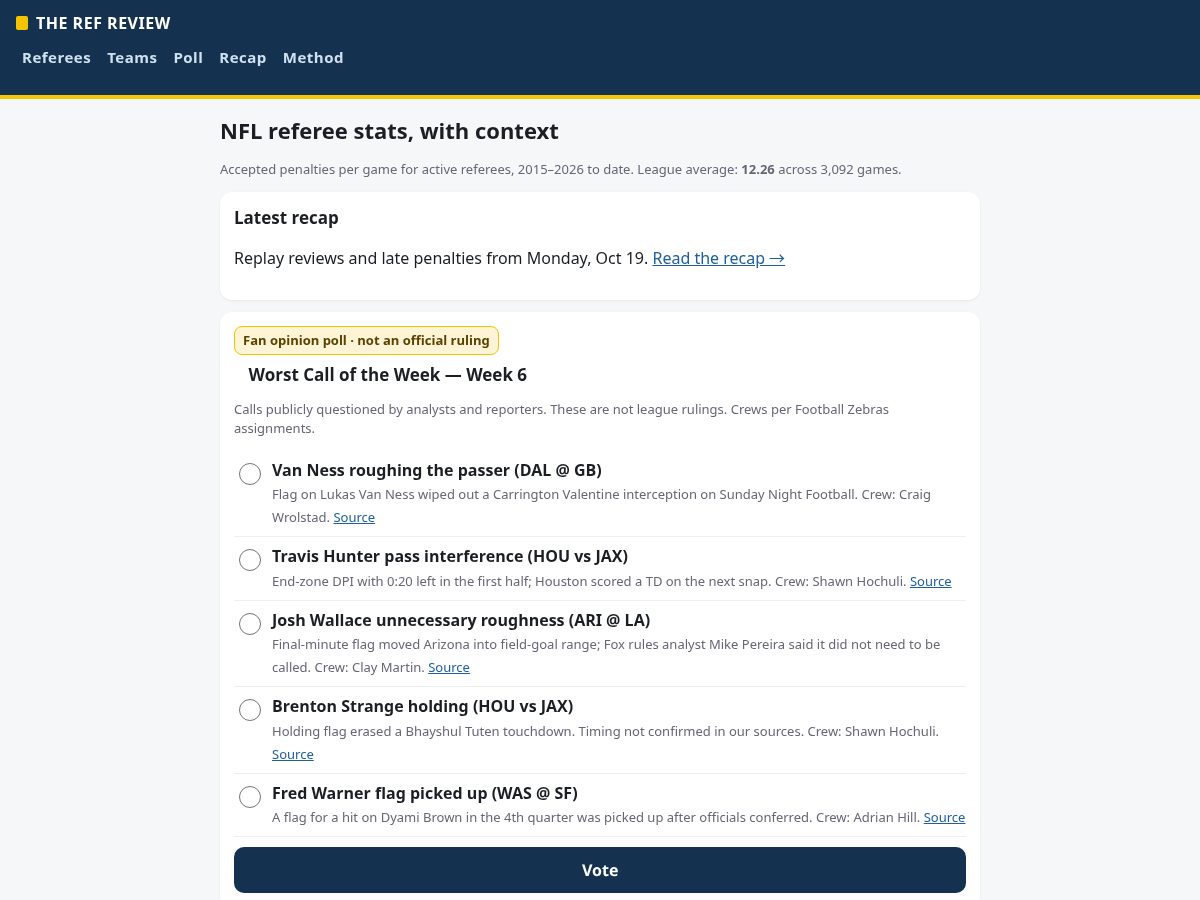Click the Van Ness roughing the passer title
This screenshot has height=900, width=1200.
tap(437, 470)
